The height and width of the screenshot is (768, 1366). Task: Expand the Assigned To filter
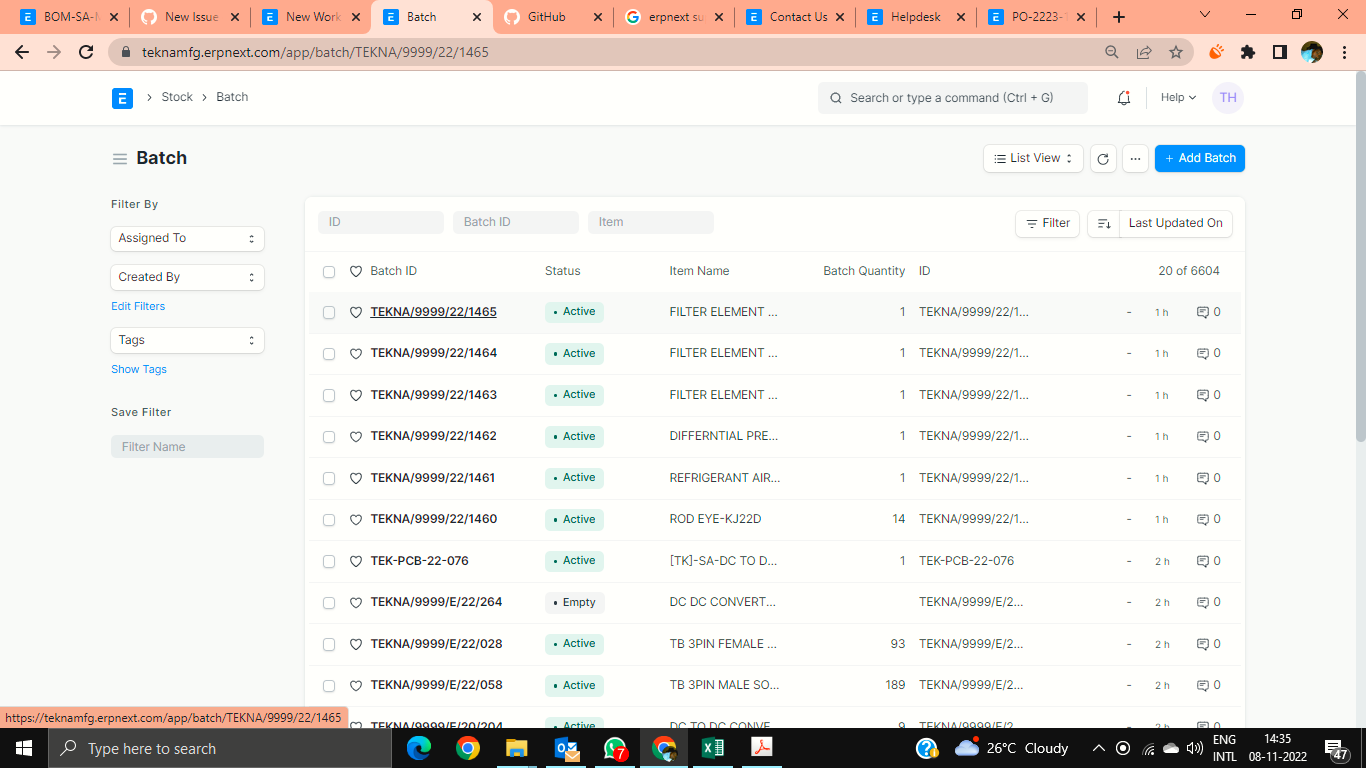pos(187,239)
